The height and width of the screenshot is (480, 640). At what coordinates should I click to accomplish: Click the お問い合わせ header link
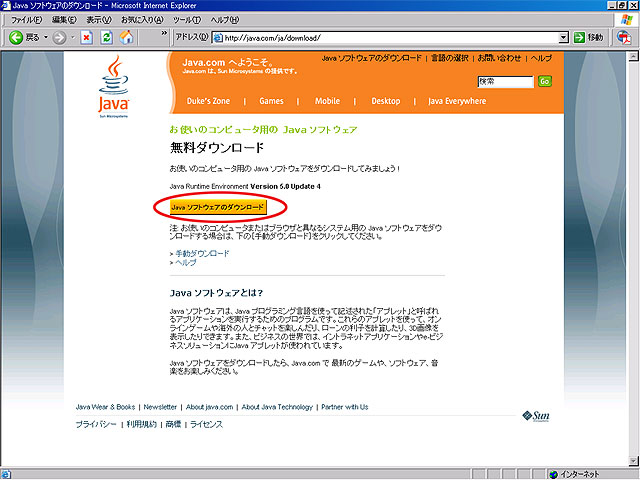pos(499,58)
